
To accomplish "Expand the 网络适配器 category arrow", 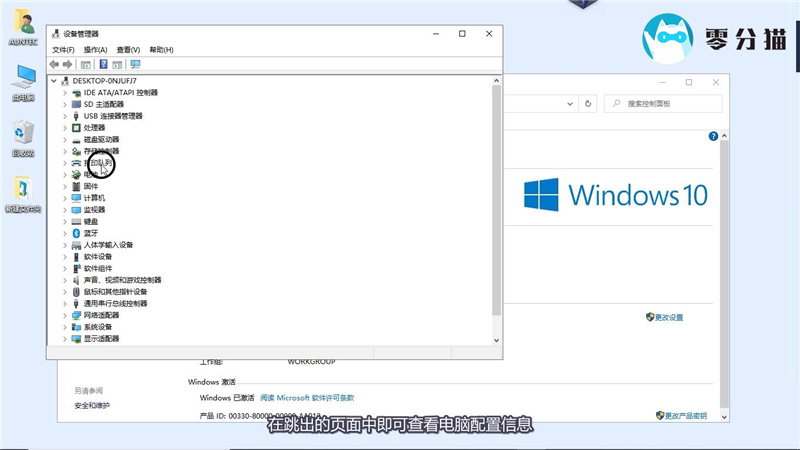I will coord(65,315).
